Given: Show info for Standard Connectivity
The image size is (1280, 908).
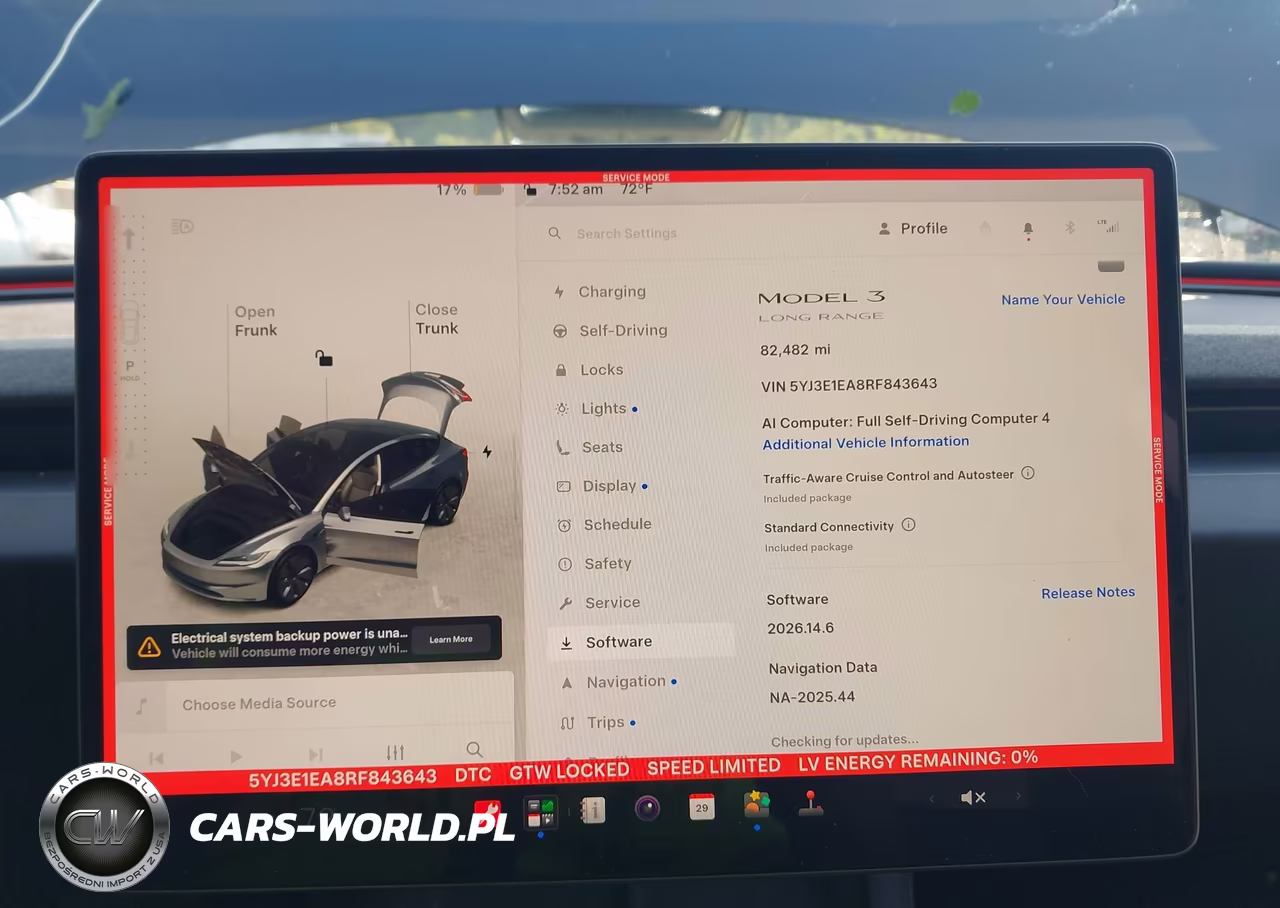Looking at the screenshot, I should pyautogui.click(x=908, y=524).
